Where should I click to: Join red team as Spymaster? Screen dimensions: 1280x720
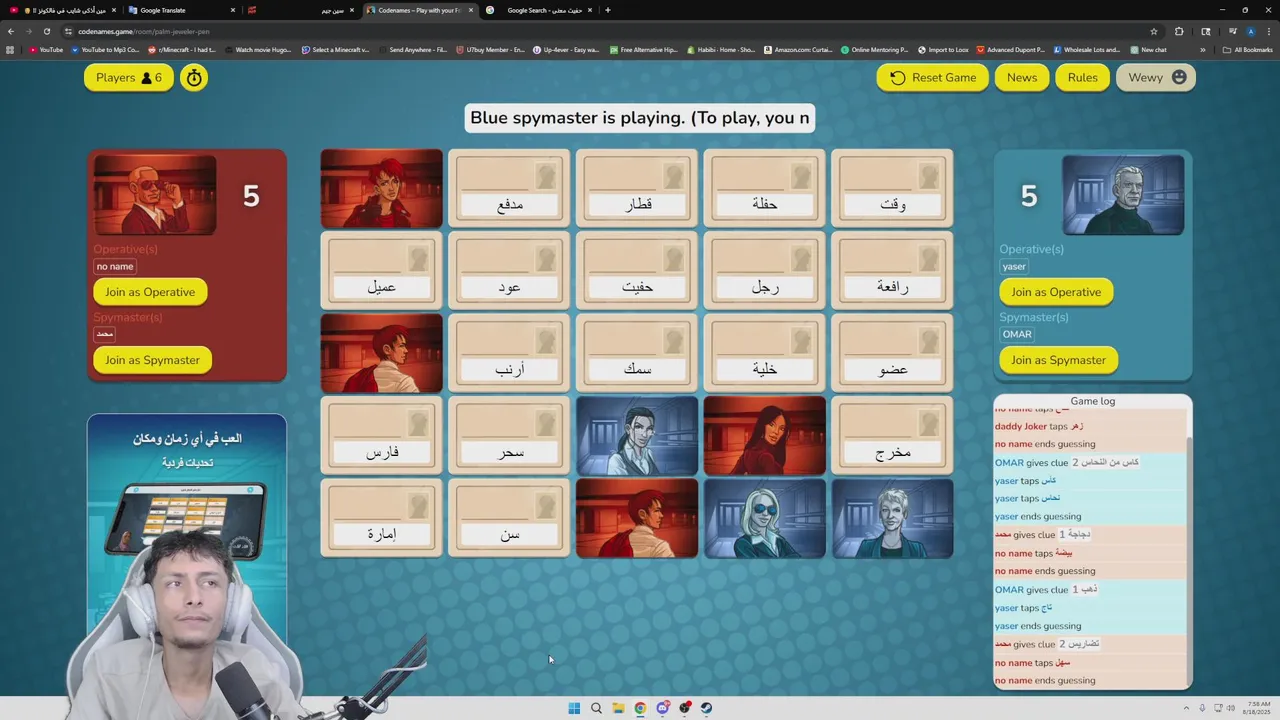pos(152,360)
